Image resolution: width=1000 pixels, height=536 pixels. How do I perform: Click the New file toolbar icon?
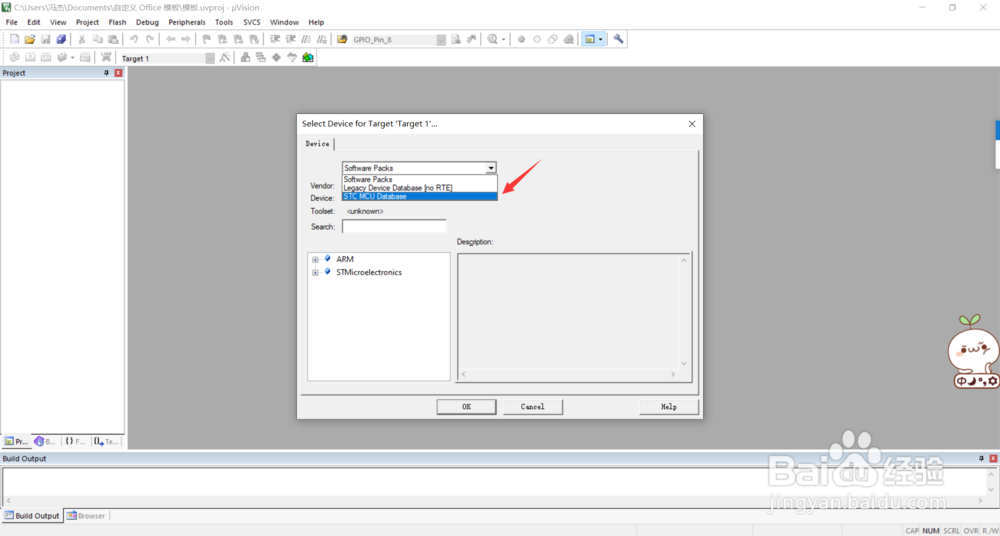pos(14,40)
